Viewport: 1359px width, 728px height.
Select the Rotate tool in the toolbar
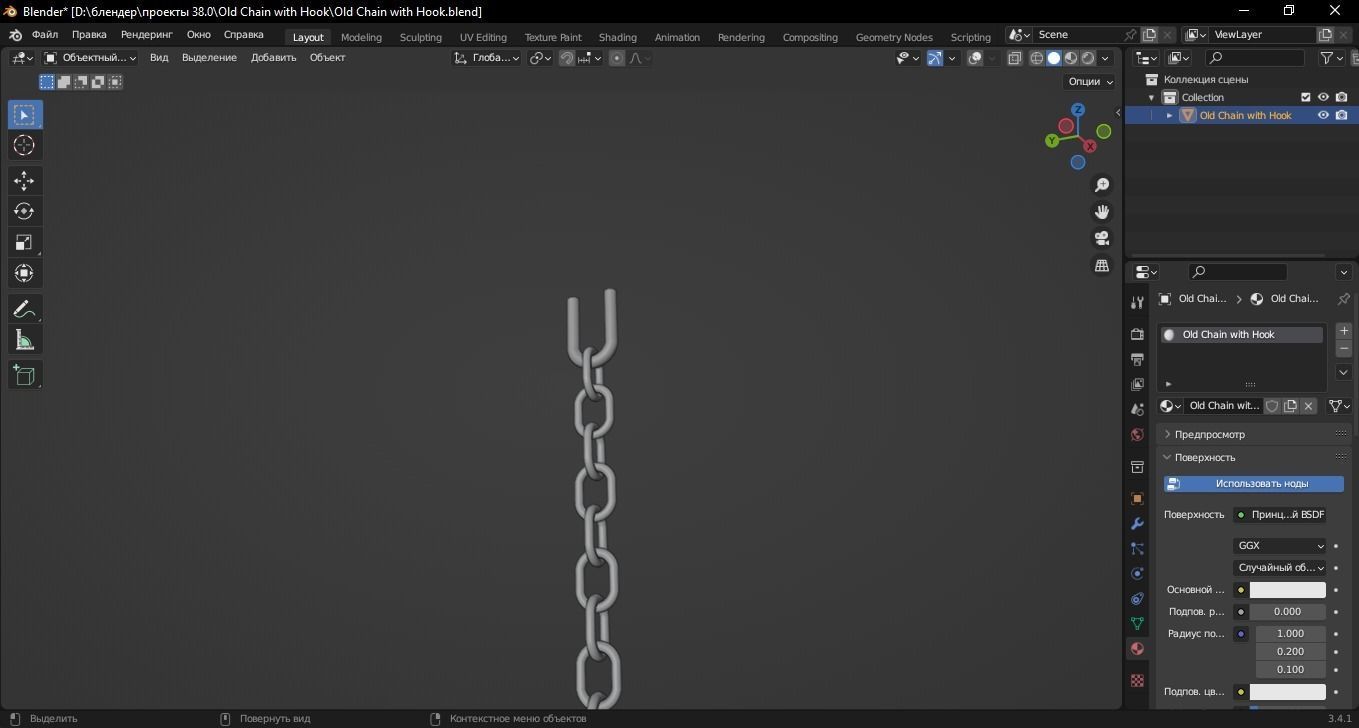24,212
